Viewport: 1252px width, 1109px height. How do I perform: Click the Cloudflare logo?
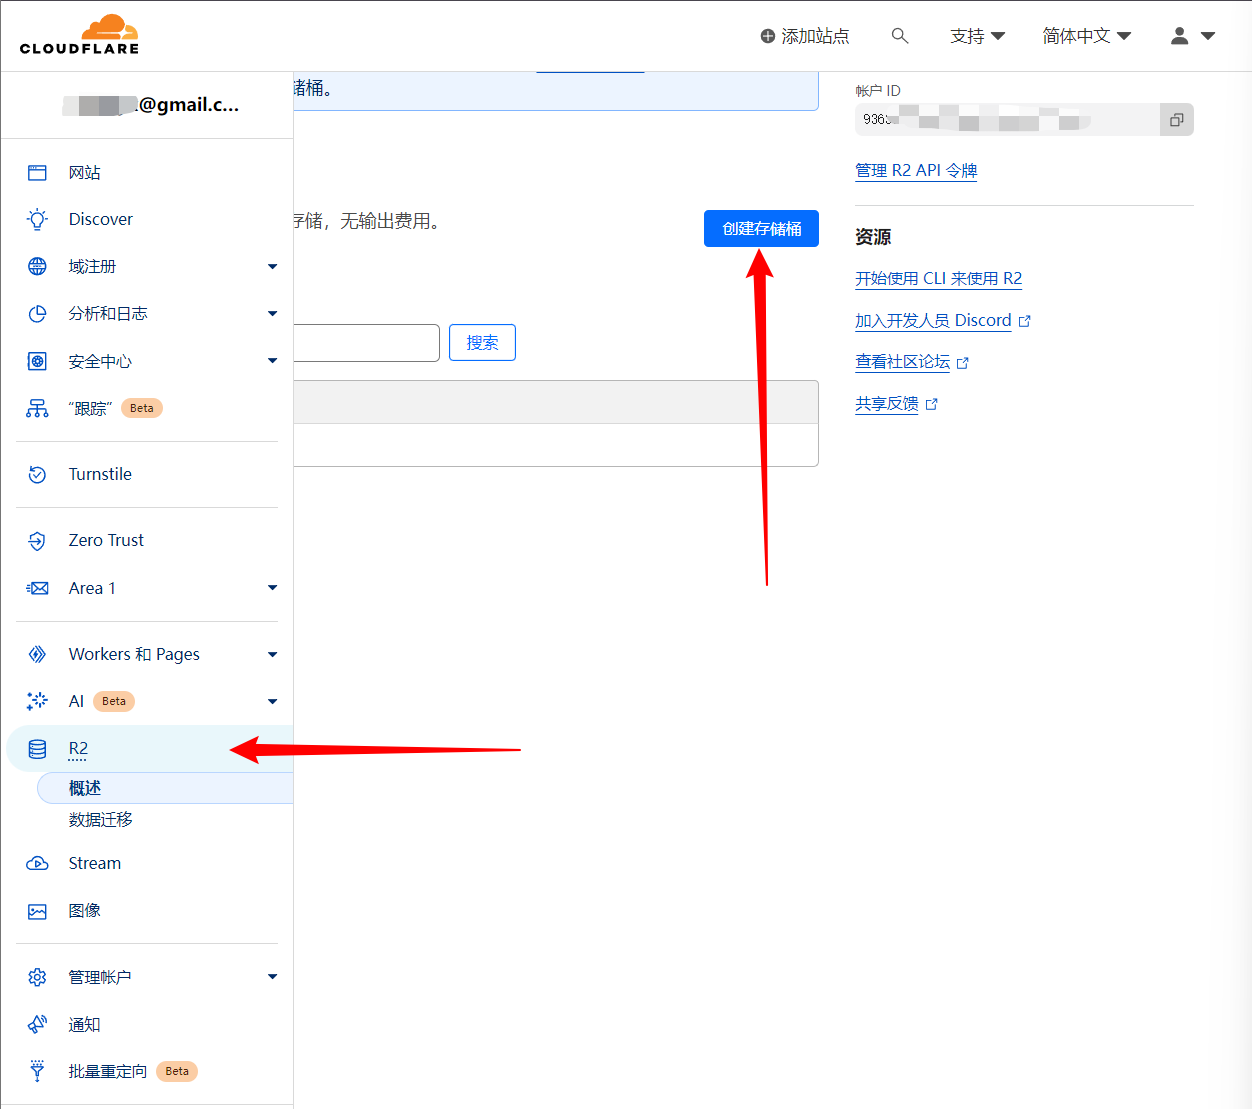point(79,35)
